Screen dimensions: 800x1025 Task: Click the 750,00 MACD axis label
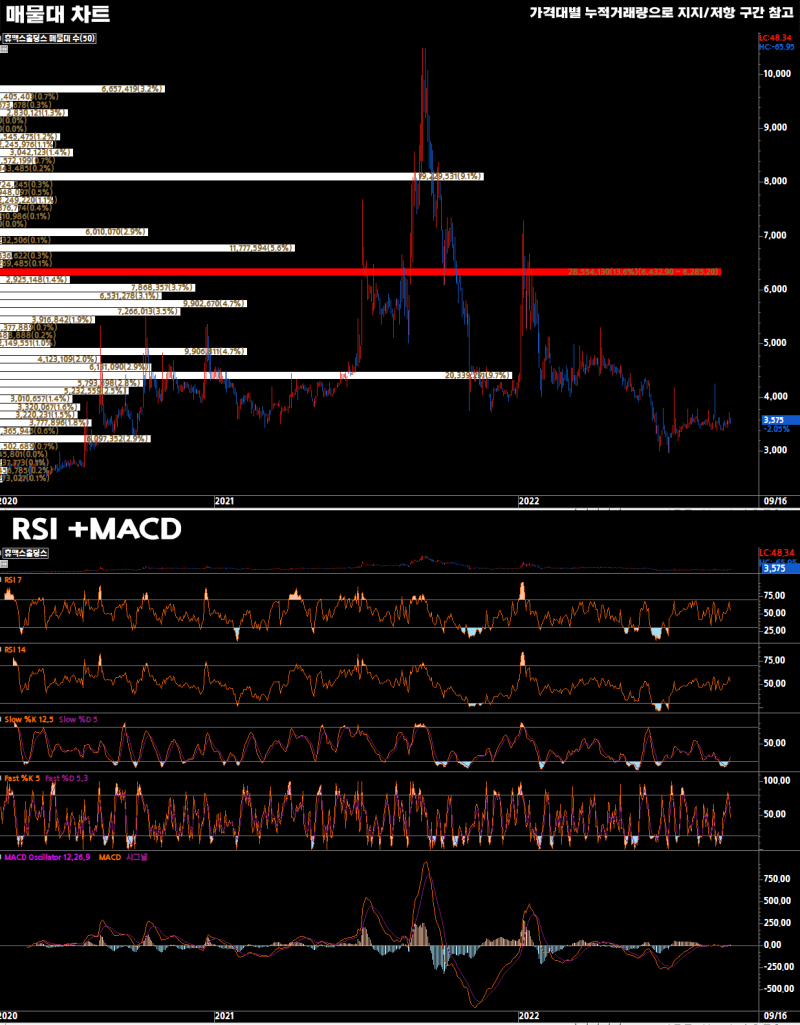(x=776, y=879)
